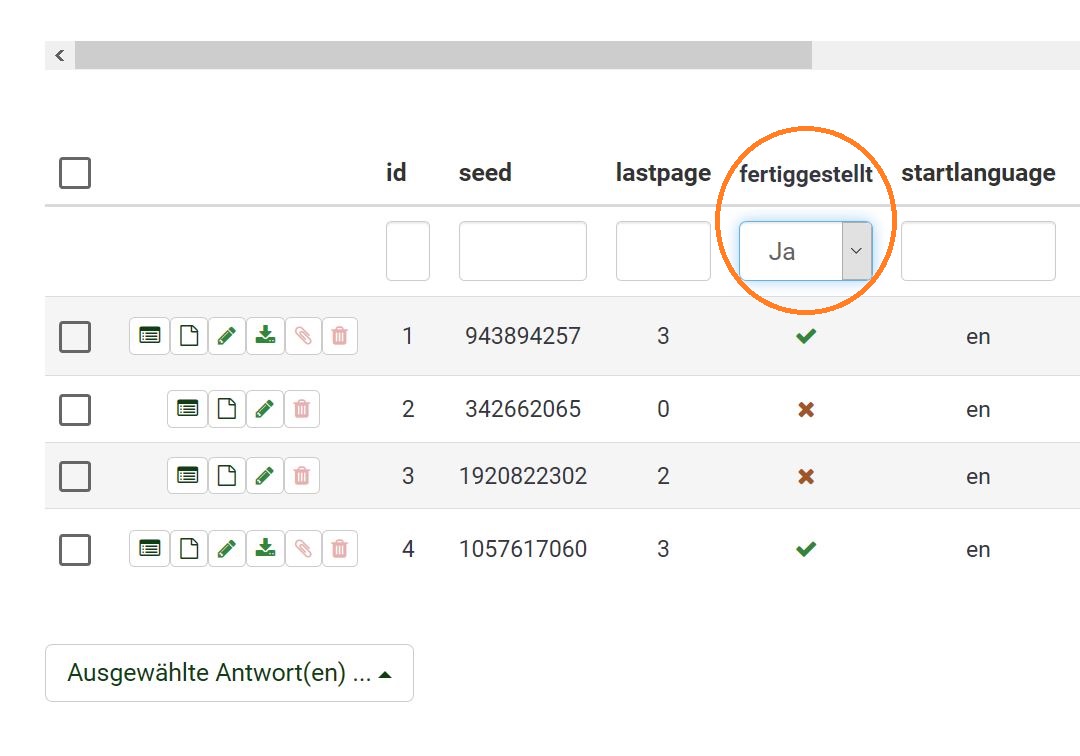The width and height of the screenshot is (1080, 756).
Task: Sort by the lastpage column header
Action: tap(663, 173)
